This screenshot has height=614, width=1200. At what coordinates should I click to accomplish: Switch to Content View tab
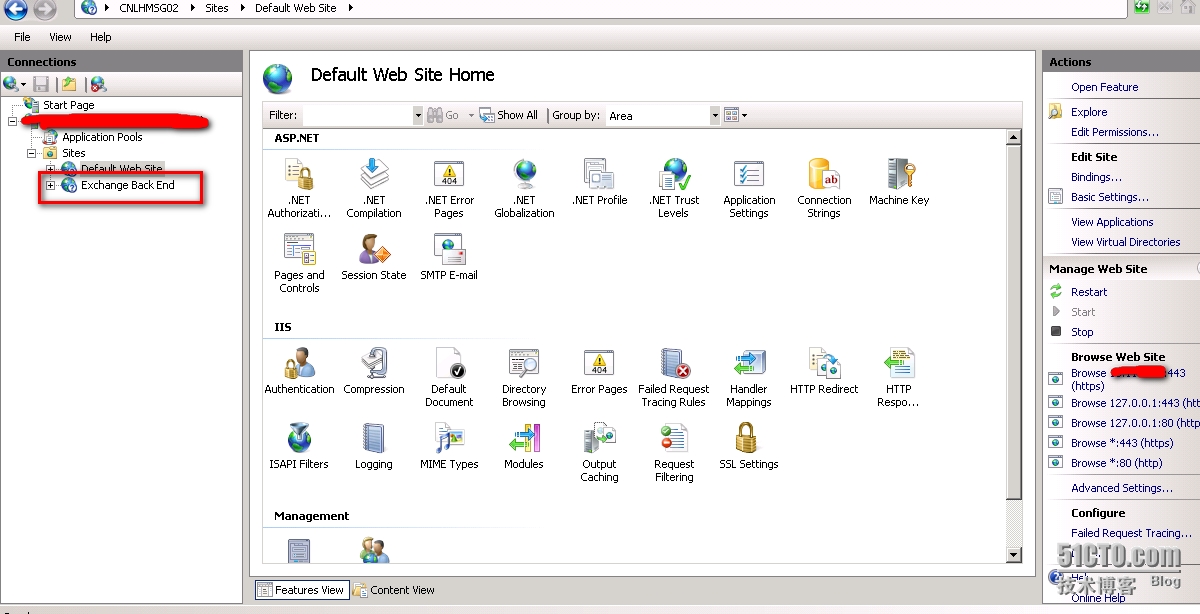coord(394,590)
